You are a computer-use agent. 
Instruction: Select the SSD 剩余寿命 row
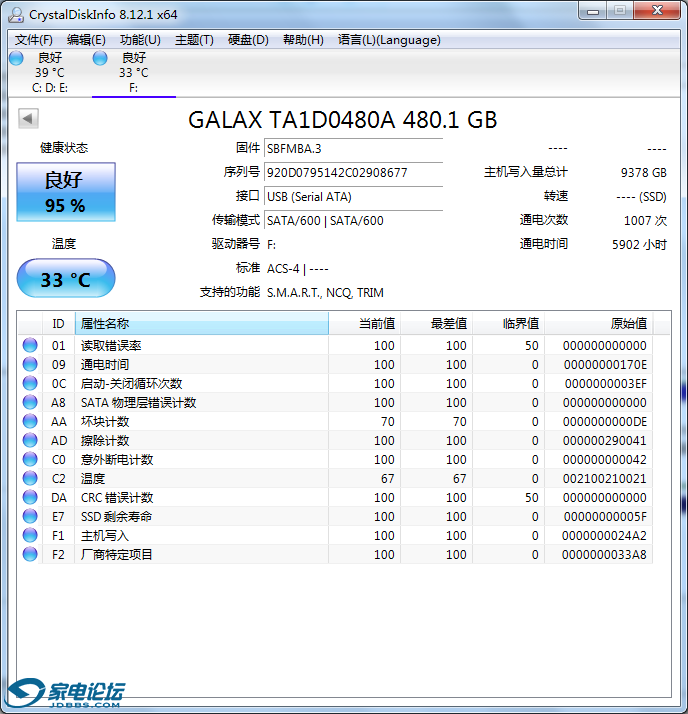(335, 516)
